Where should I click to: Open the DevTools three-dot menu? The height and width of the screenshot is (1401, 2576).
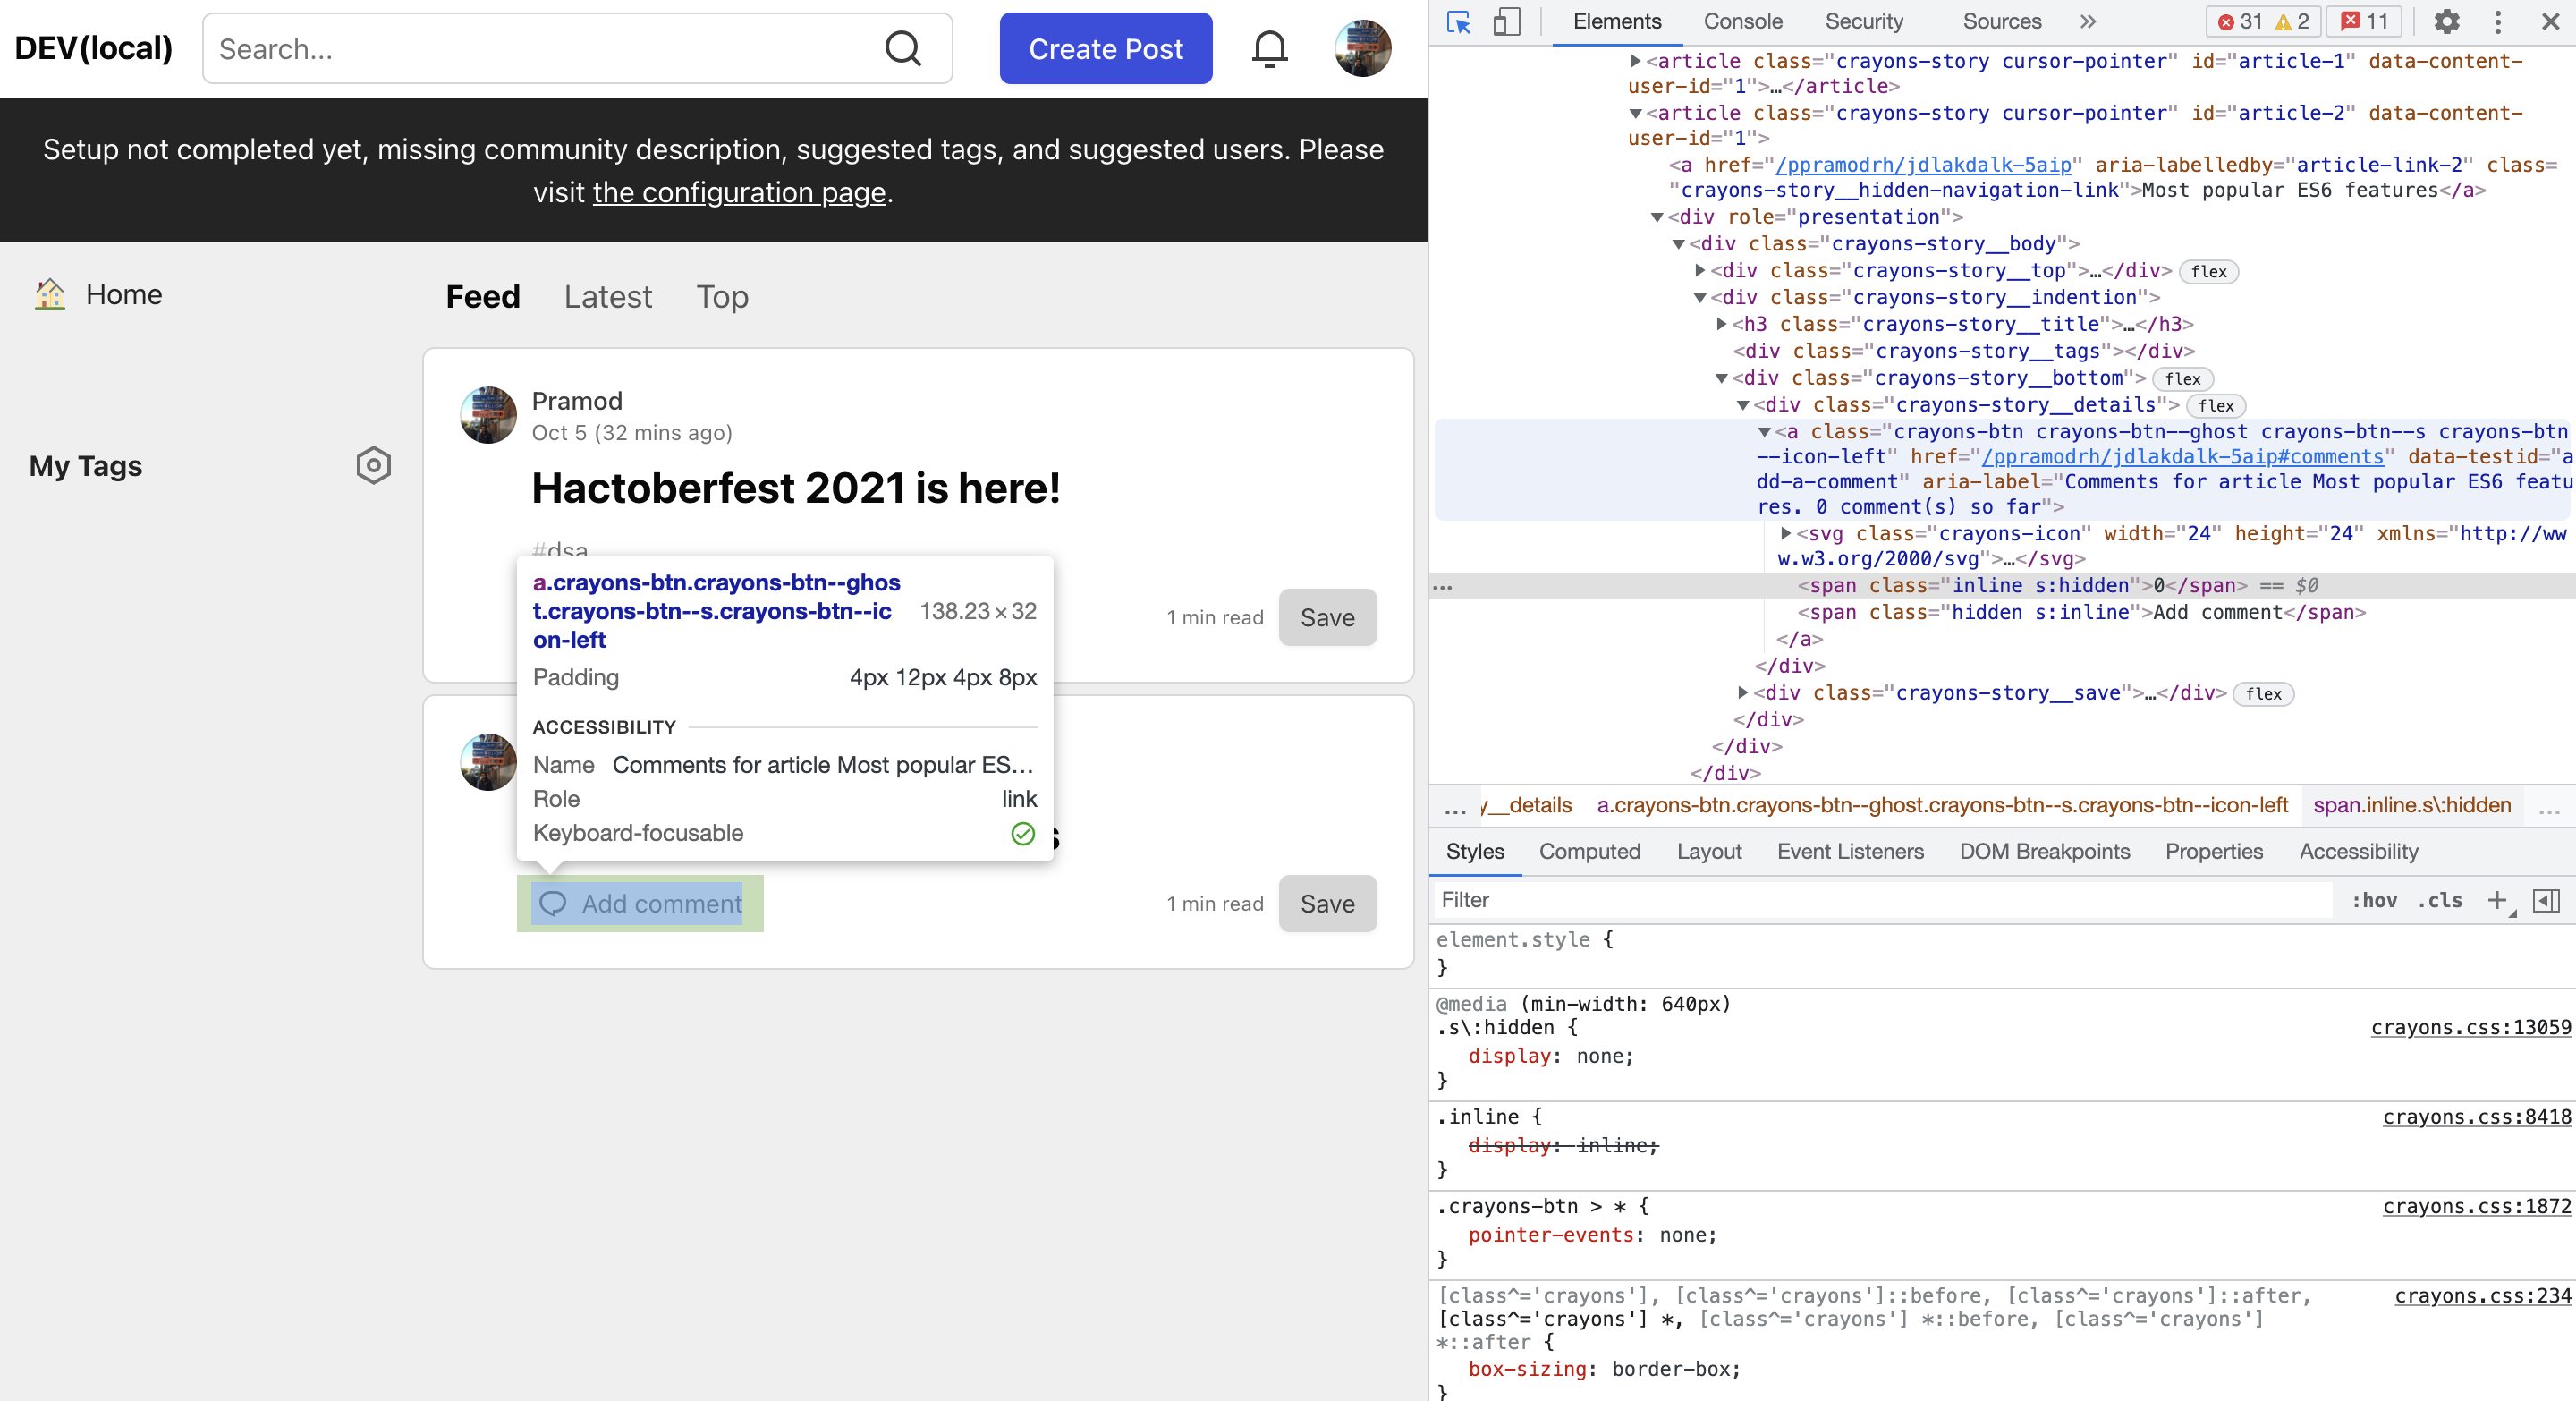(2497, 22)
